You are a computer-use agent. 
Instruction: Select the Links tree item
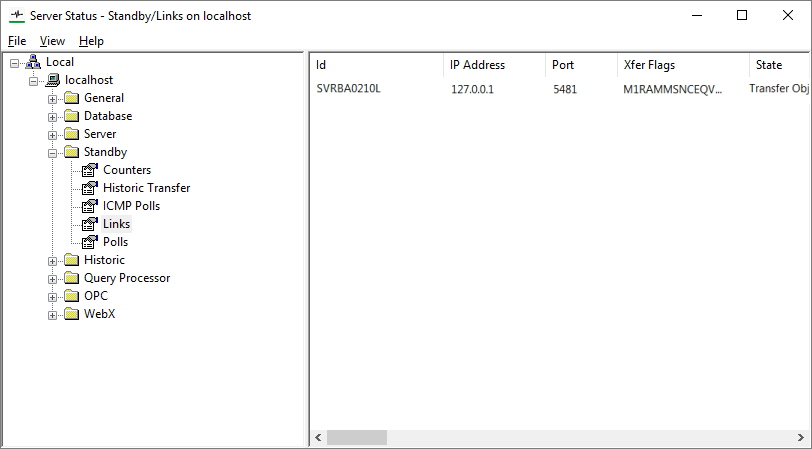pyautogui.click(x=117, y=224)
